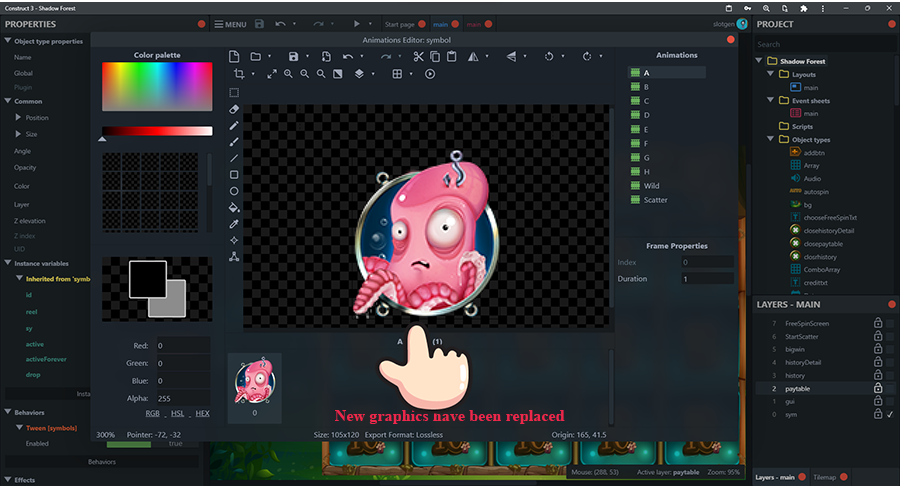Screen dimensions: 900x488
Task: Select the Eraser tool
Action: point(234,109)
